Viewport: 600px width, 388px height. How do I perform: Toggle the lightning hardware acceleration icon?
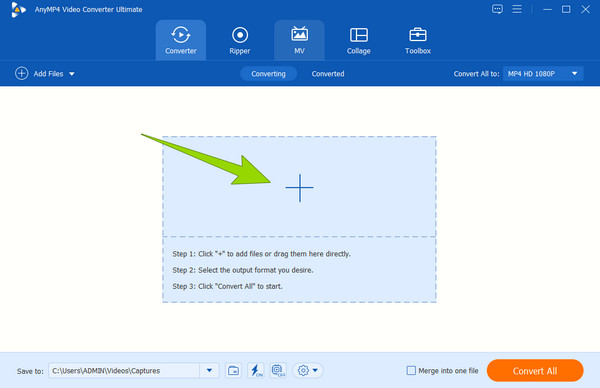[x=256, y=370]
